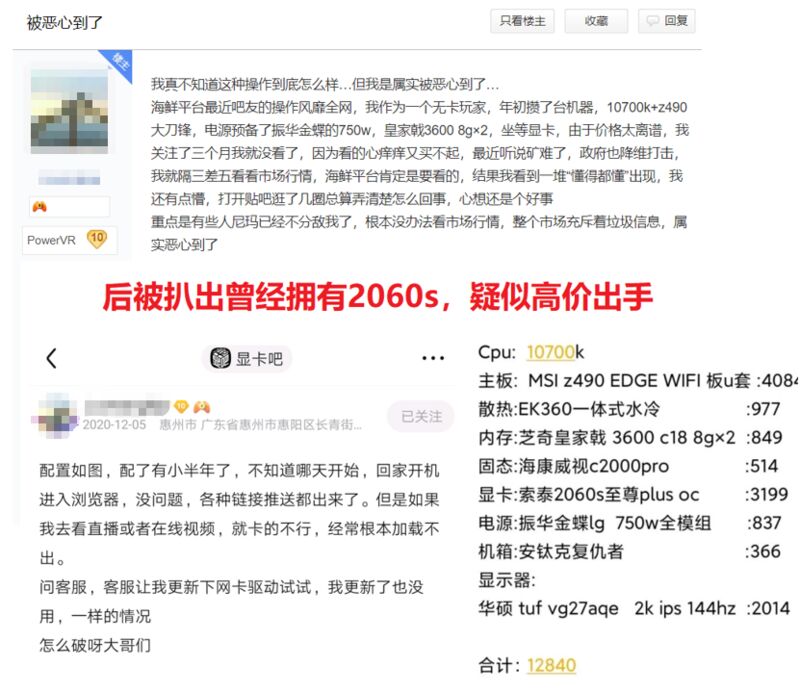Click the orange level badge beside blurred username
Screen dimensions: 800x692
[x=181, y=407]
